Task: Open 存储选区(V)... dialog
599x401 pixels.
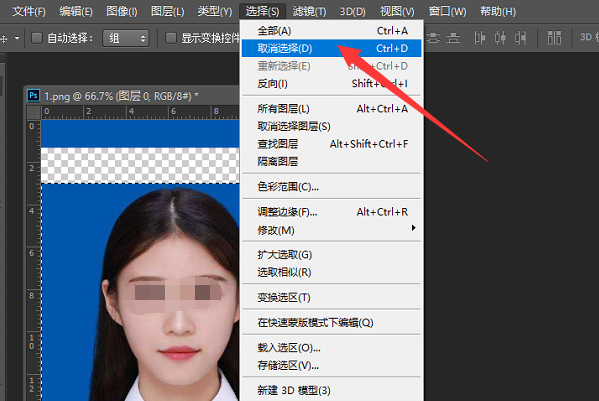Action: tap(332, 365)
